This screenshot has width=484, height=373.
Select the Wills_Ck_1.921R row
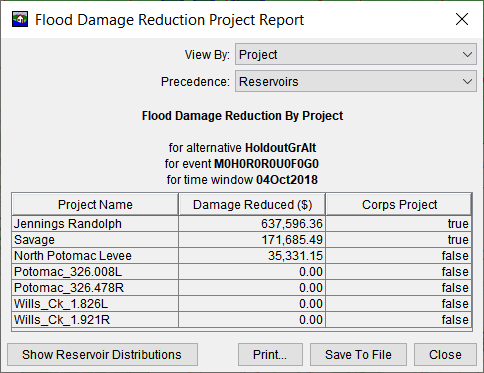[x=242, y=320]
